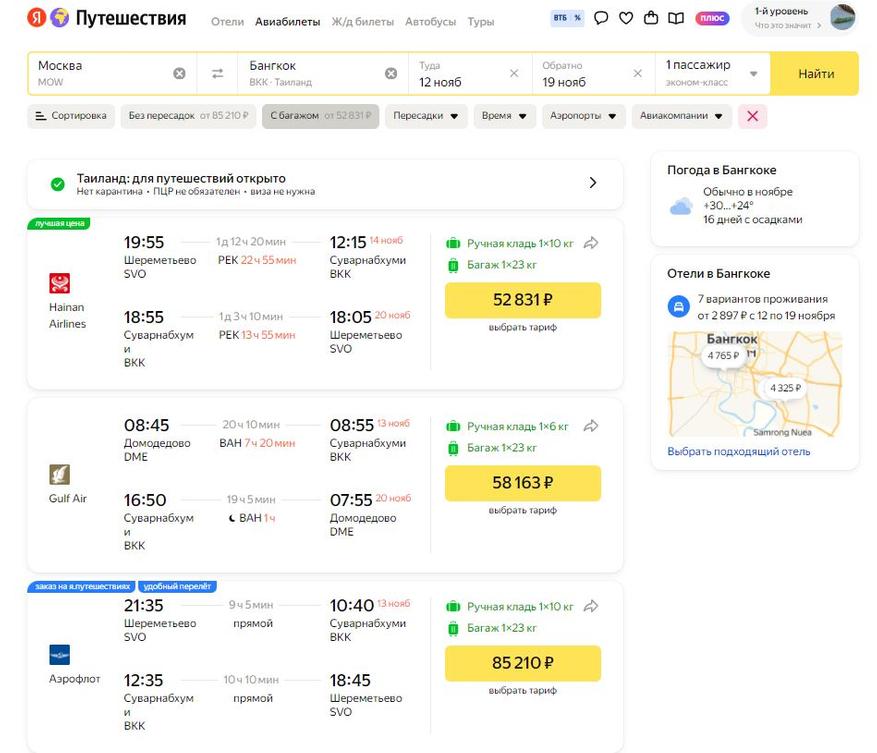Toggle the С багажом filter
This screenshot has height=753, width=877.
click(320, 116)
